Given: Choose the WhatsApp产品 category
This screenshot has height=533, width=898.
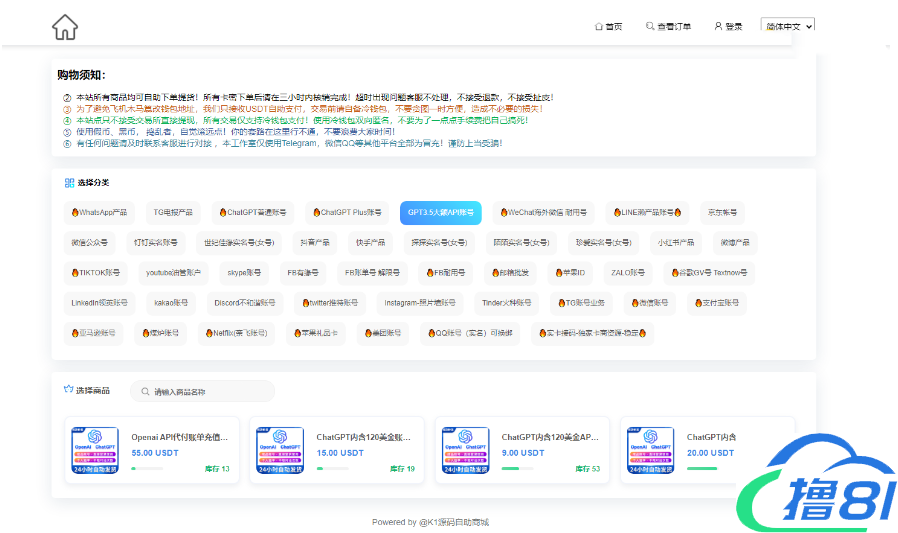Looking at the screenshot, I should point(99,213).
